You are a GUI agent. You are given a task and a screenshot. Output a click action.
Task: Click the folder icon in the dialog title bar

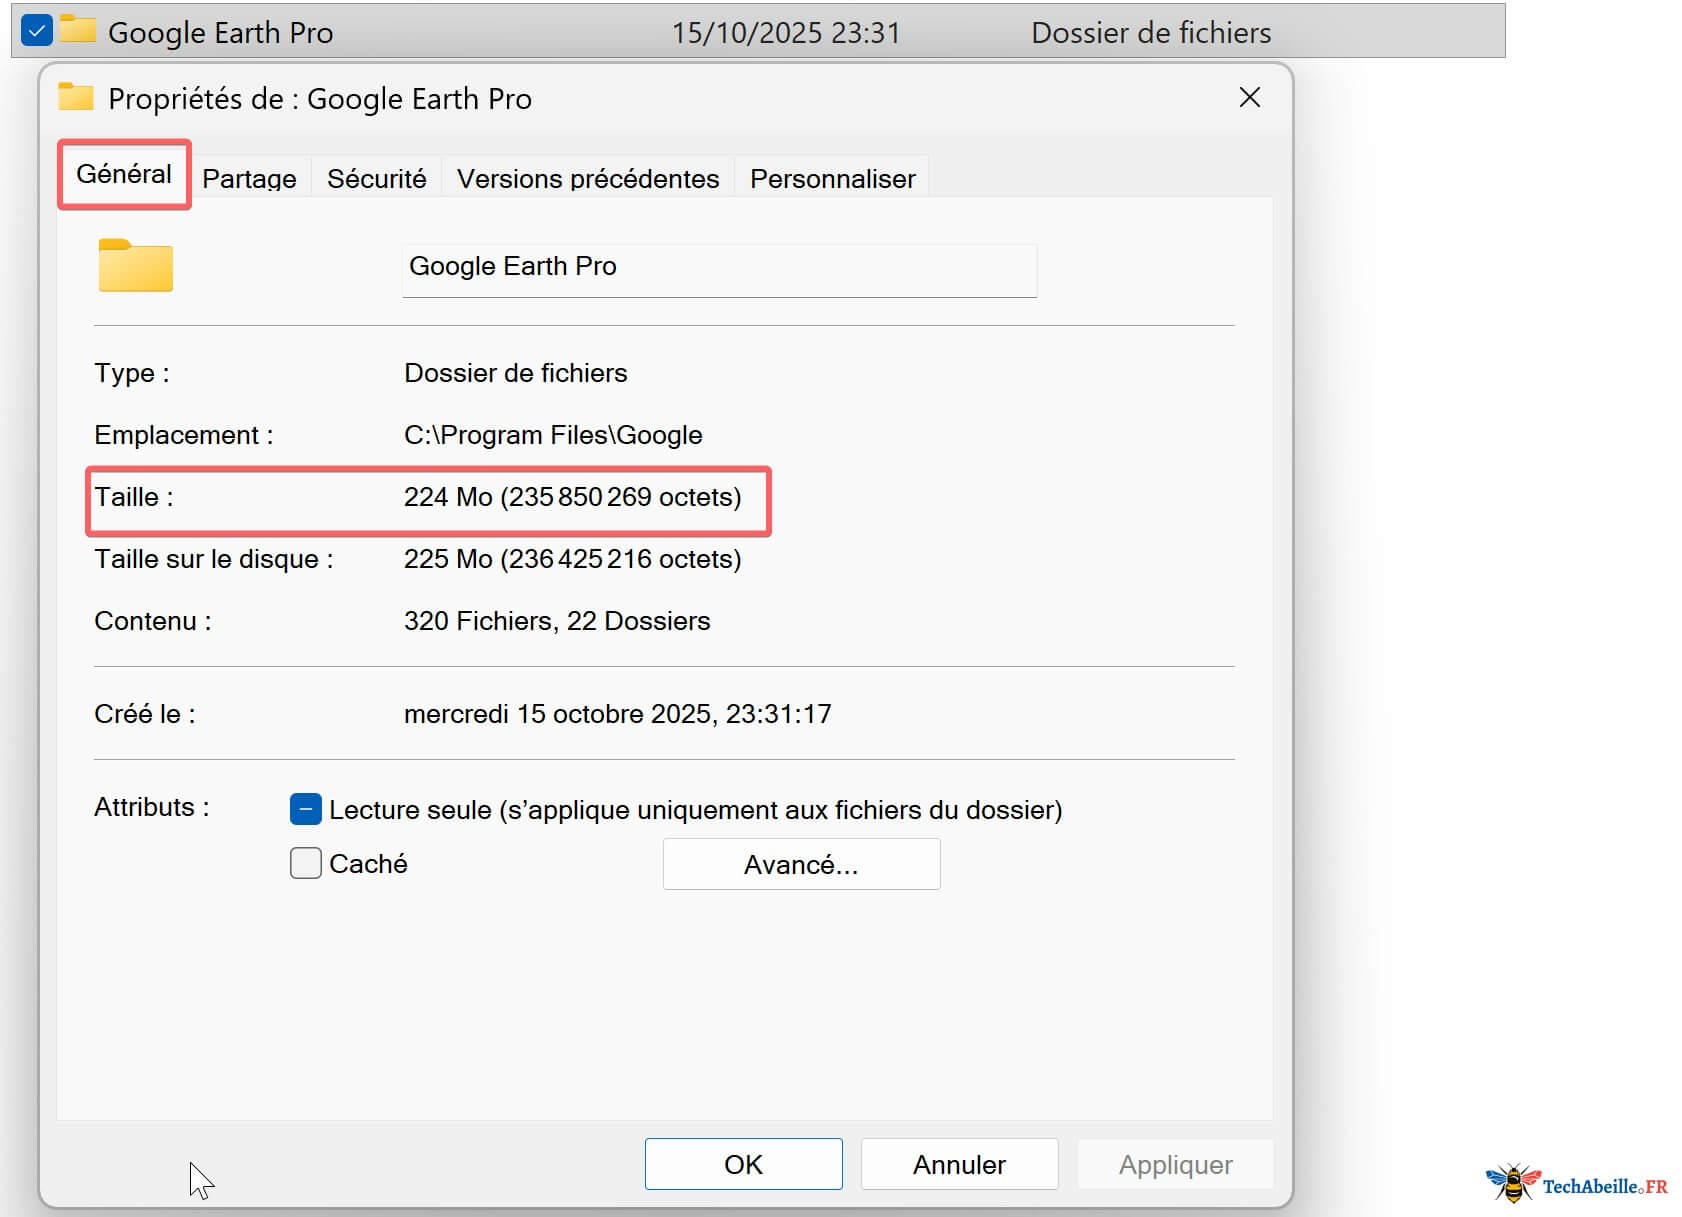tap(75, 98)
